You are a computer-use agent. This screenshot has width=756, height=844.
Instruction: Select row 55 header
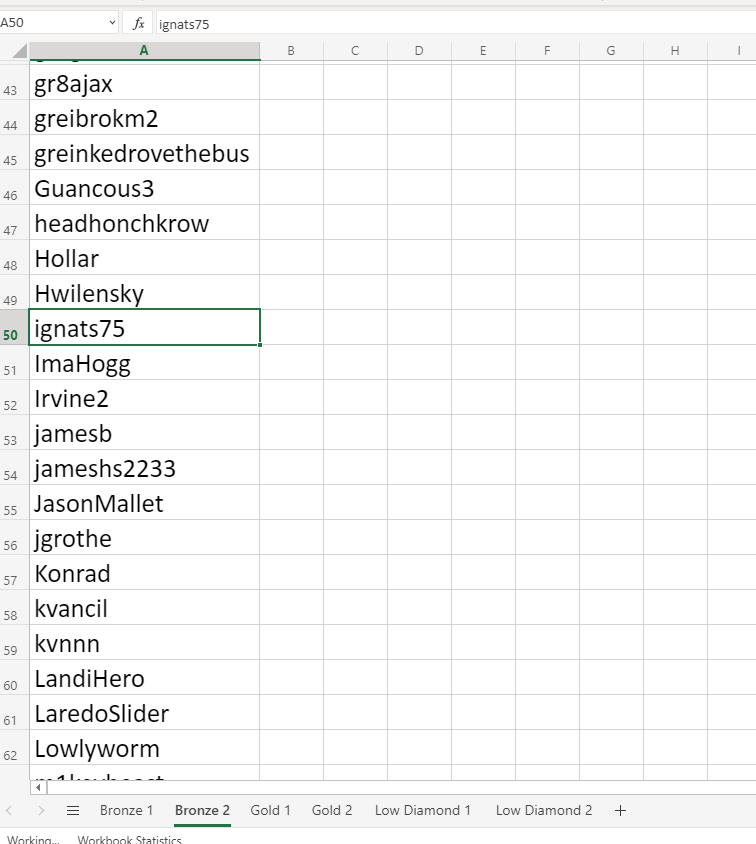click(x=12, y=509)
